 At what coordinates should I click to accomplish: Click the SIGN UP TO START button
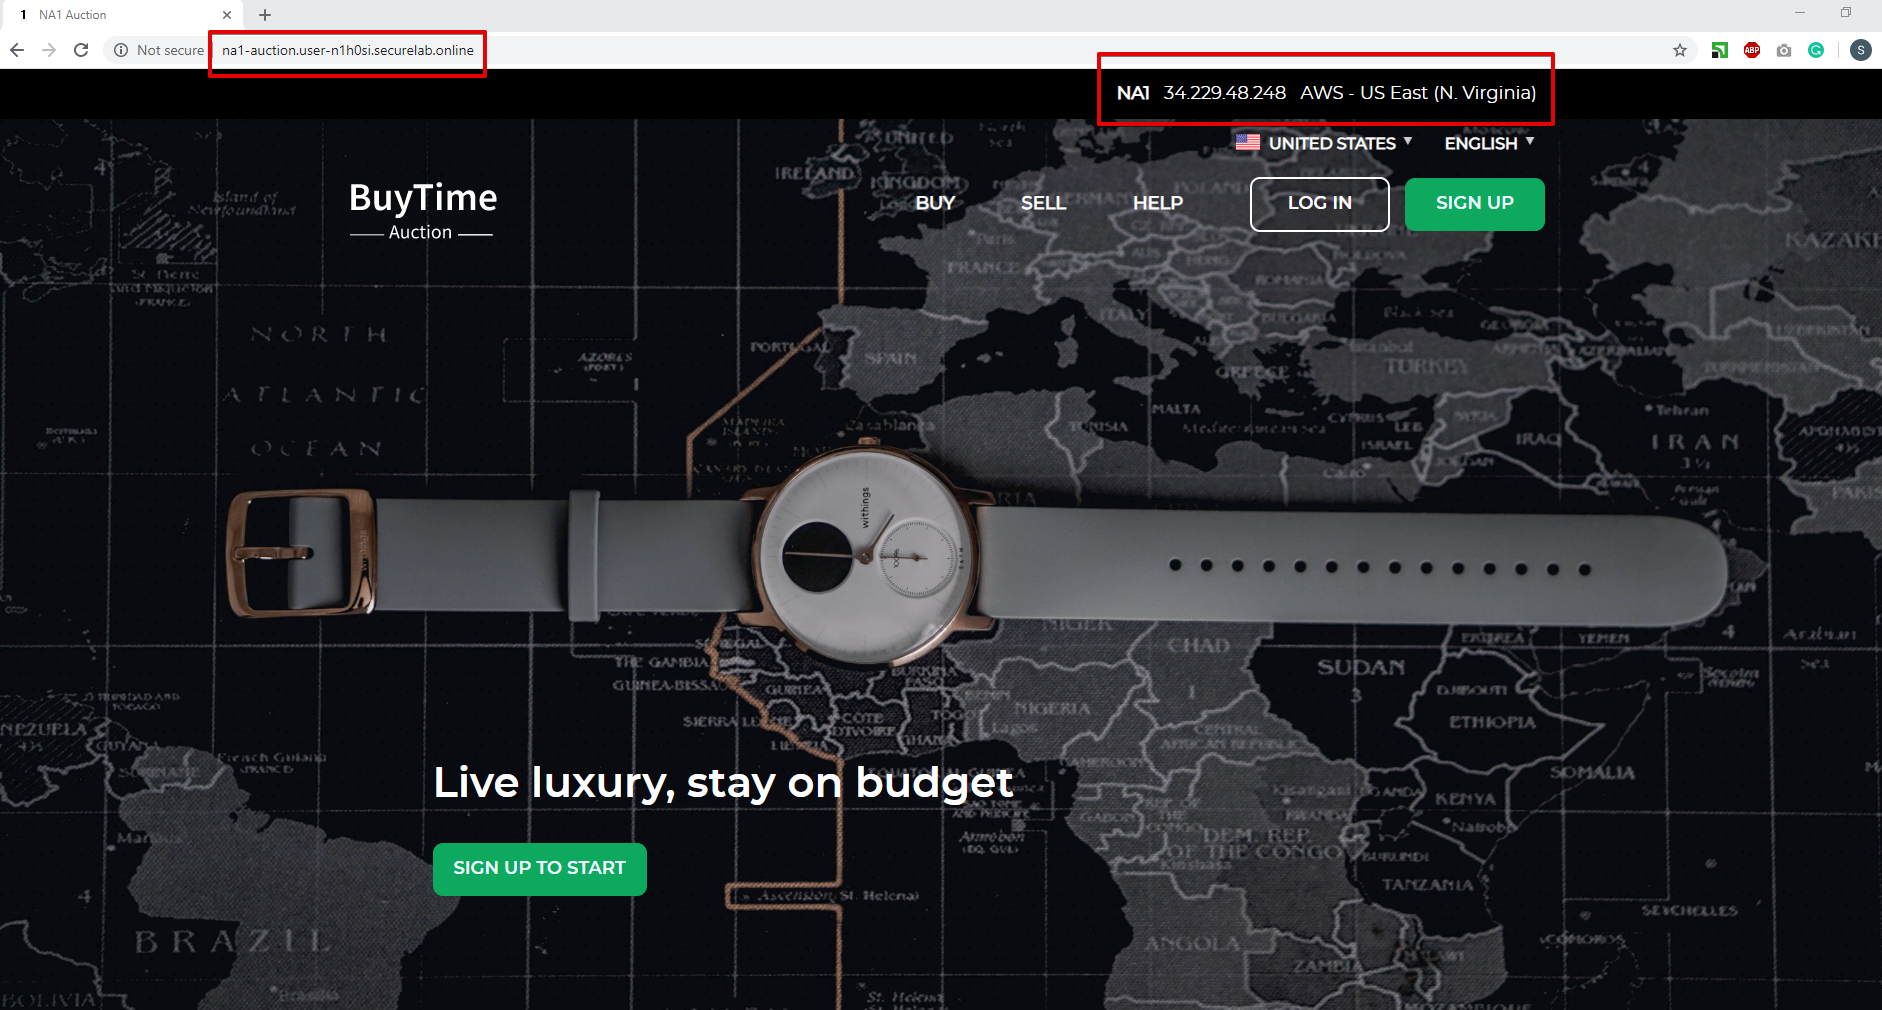[540, 869]
